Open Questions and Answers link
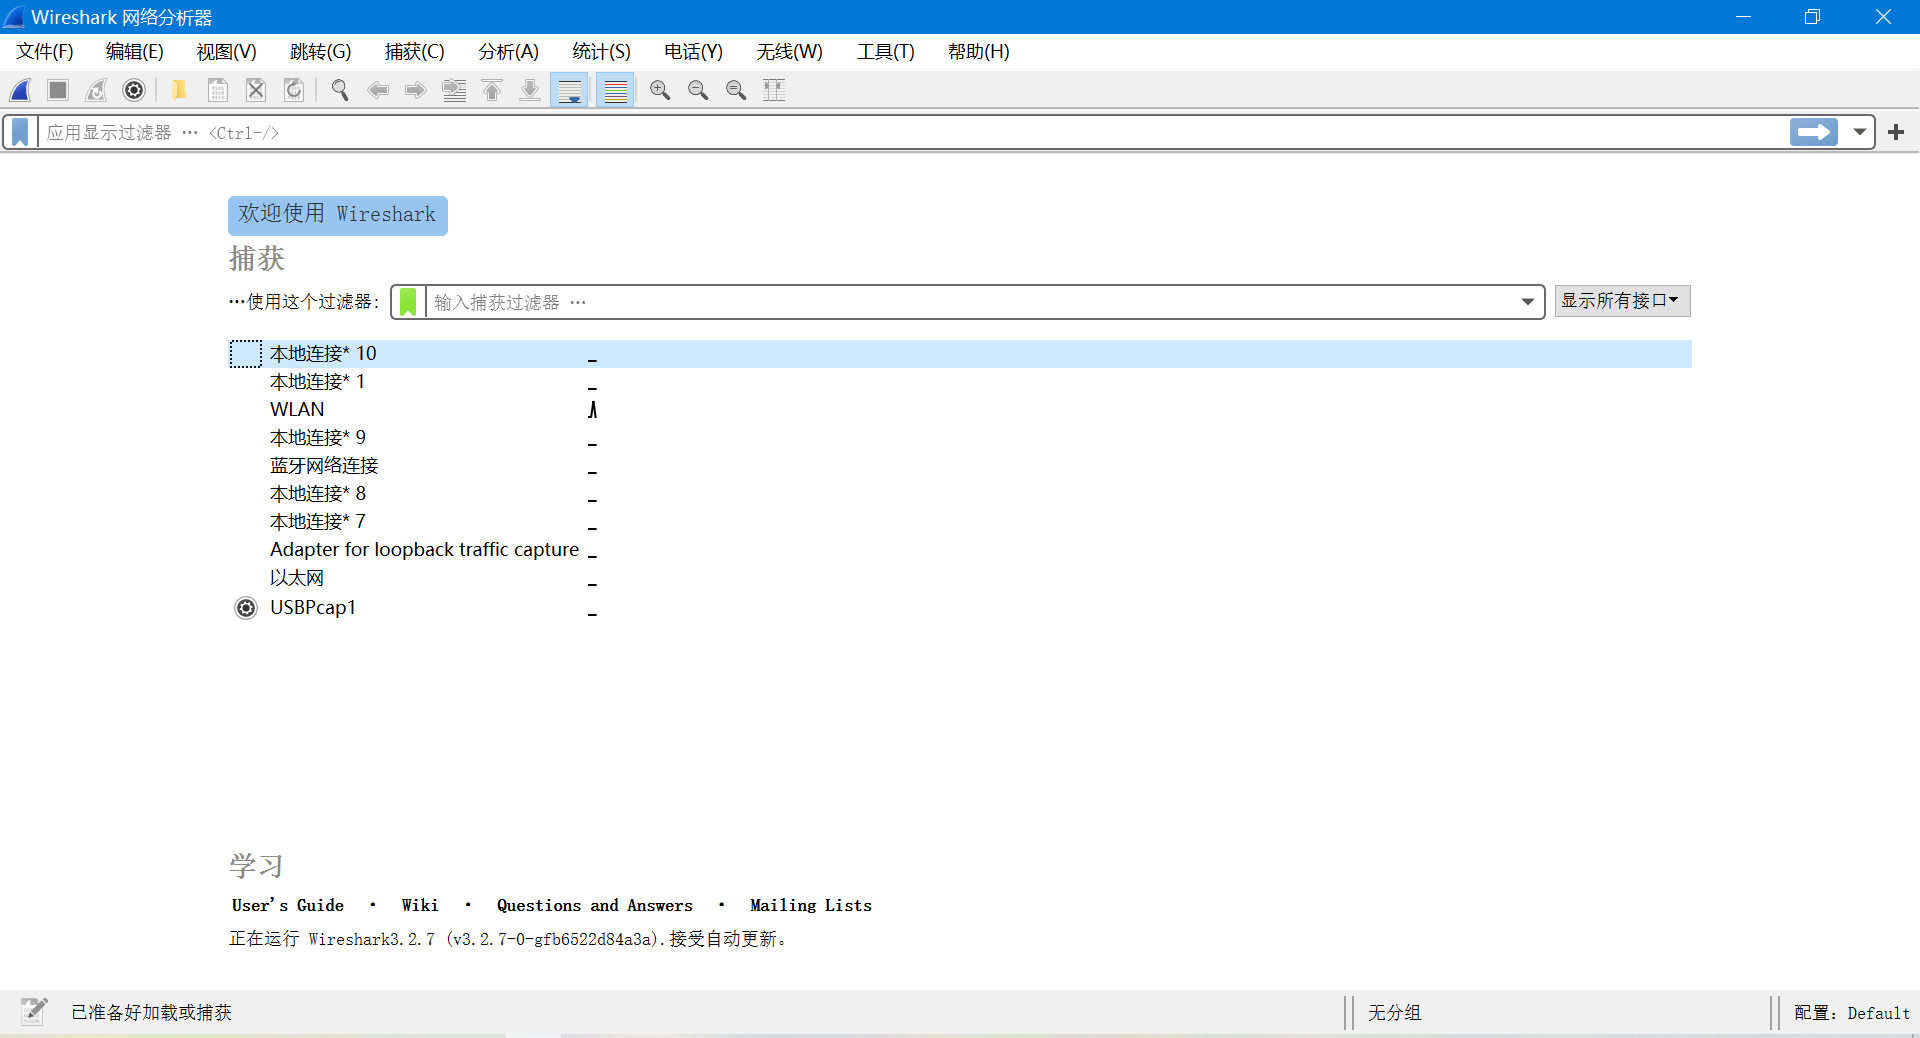Viewport: 1920px width, 1038px height. coord(595,905)
